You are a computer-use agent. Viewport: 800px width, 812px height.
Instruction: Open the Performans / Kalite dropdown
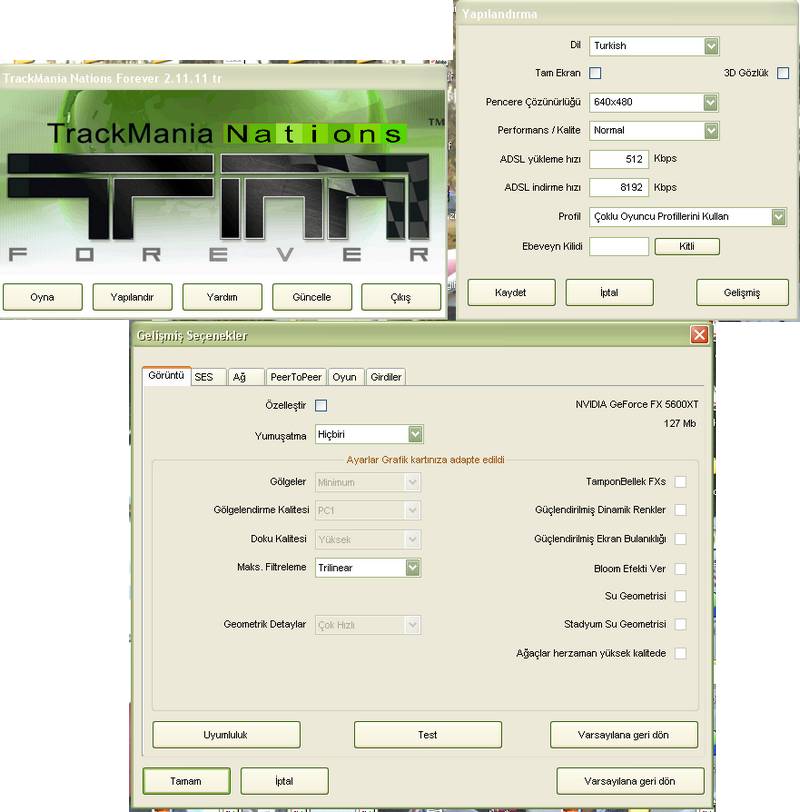(x=654, y=130)
